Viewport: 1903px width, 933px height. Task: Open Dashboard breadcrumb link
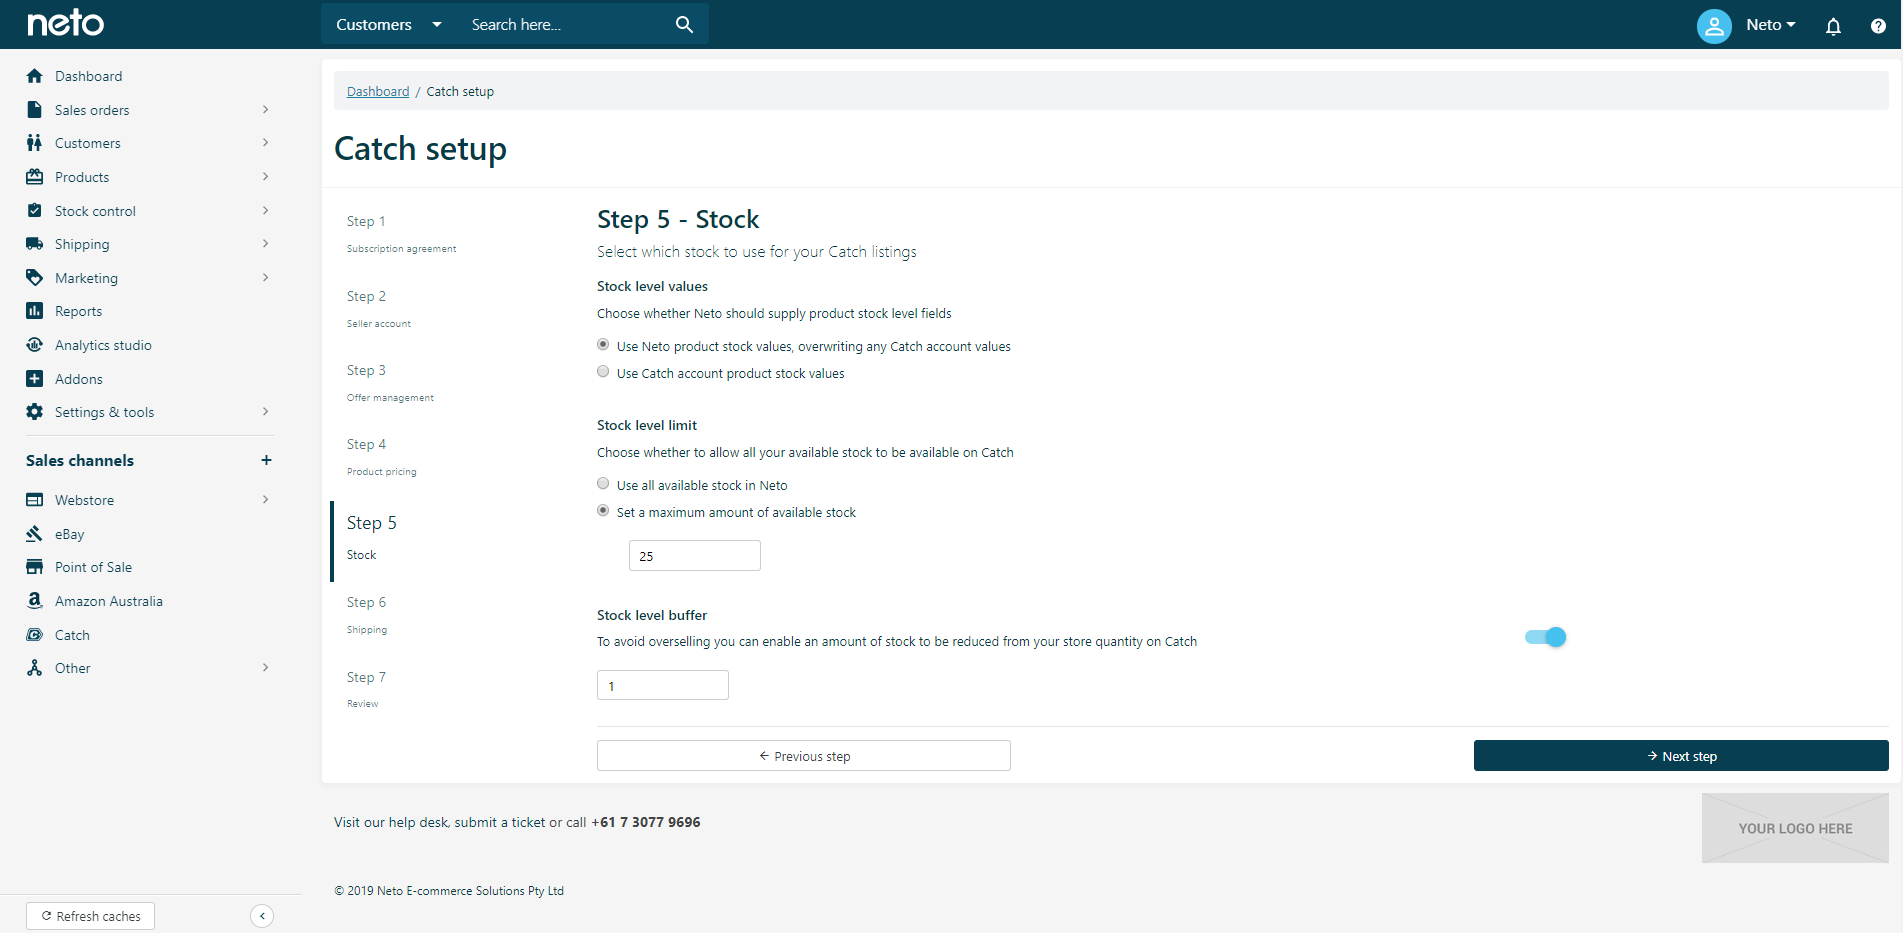[378, 91]
